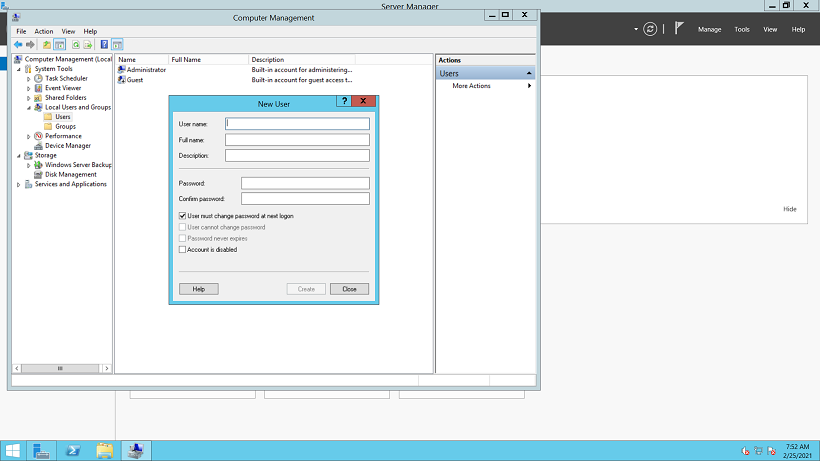Screen dimensions: 820x461
Task: Toggle the Show/Hide Action Pane icon
Action: point(117,45)
